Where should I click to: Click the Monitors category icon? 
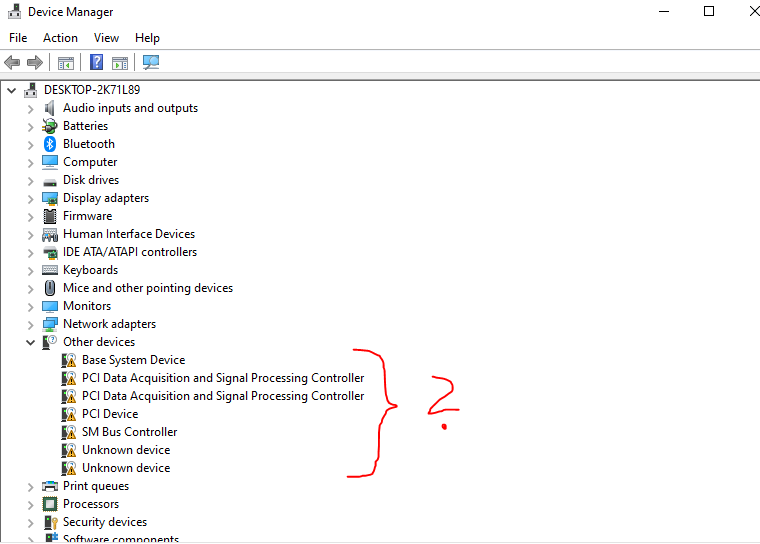[x=49, y=306]
